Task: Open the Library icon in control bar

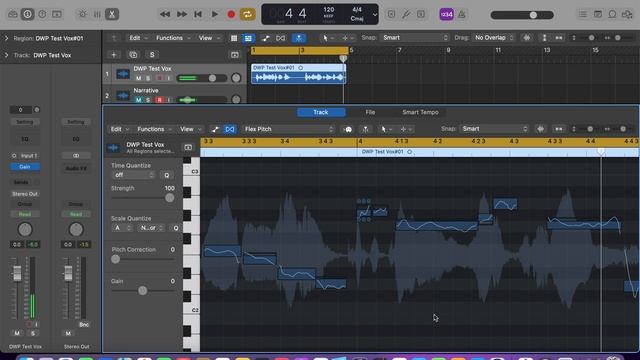Action: [x=13, y=14]
